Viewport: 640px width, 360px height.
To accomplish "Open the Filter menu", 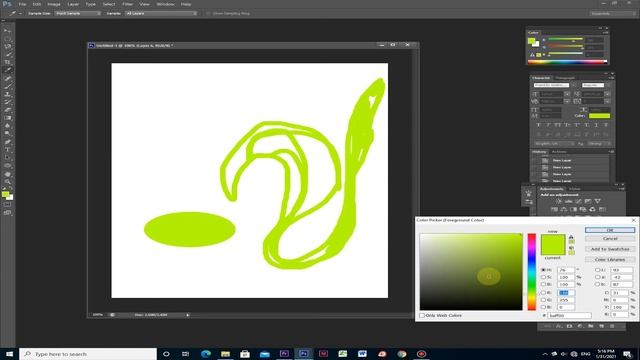I will pos(127,4).
